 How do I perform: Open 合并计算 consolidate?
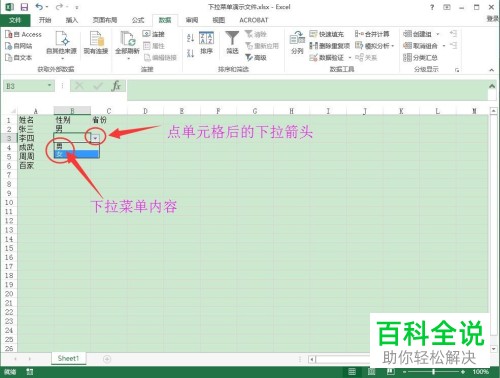point(372,34)
